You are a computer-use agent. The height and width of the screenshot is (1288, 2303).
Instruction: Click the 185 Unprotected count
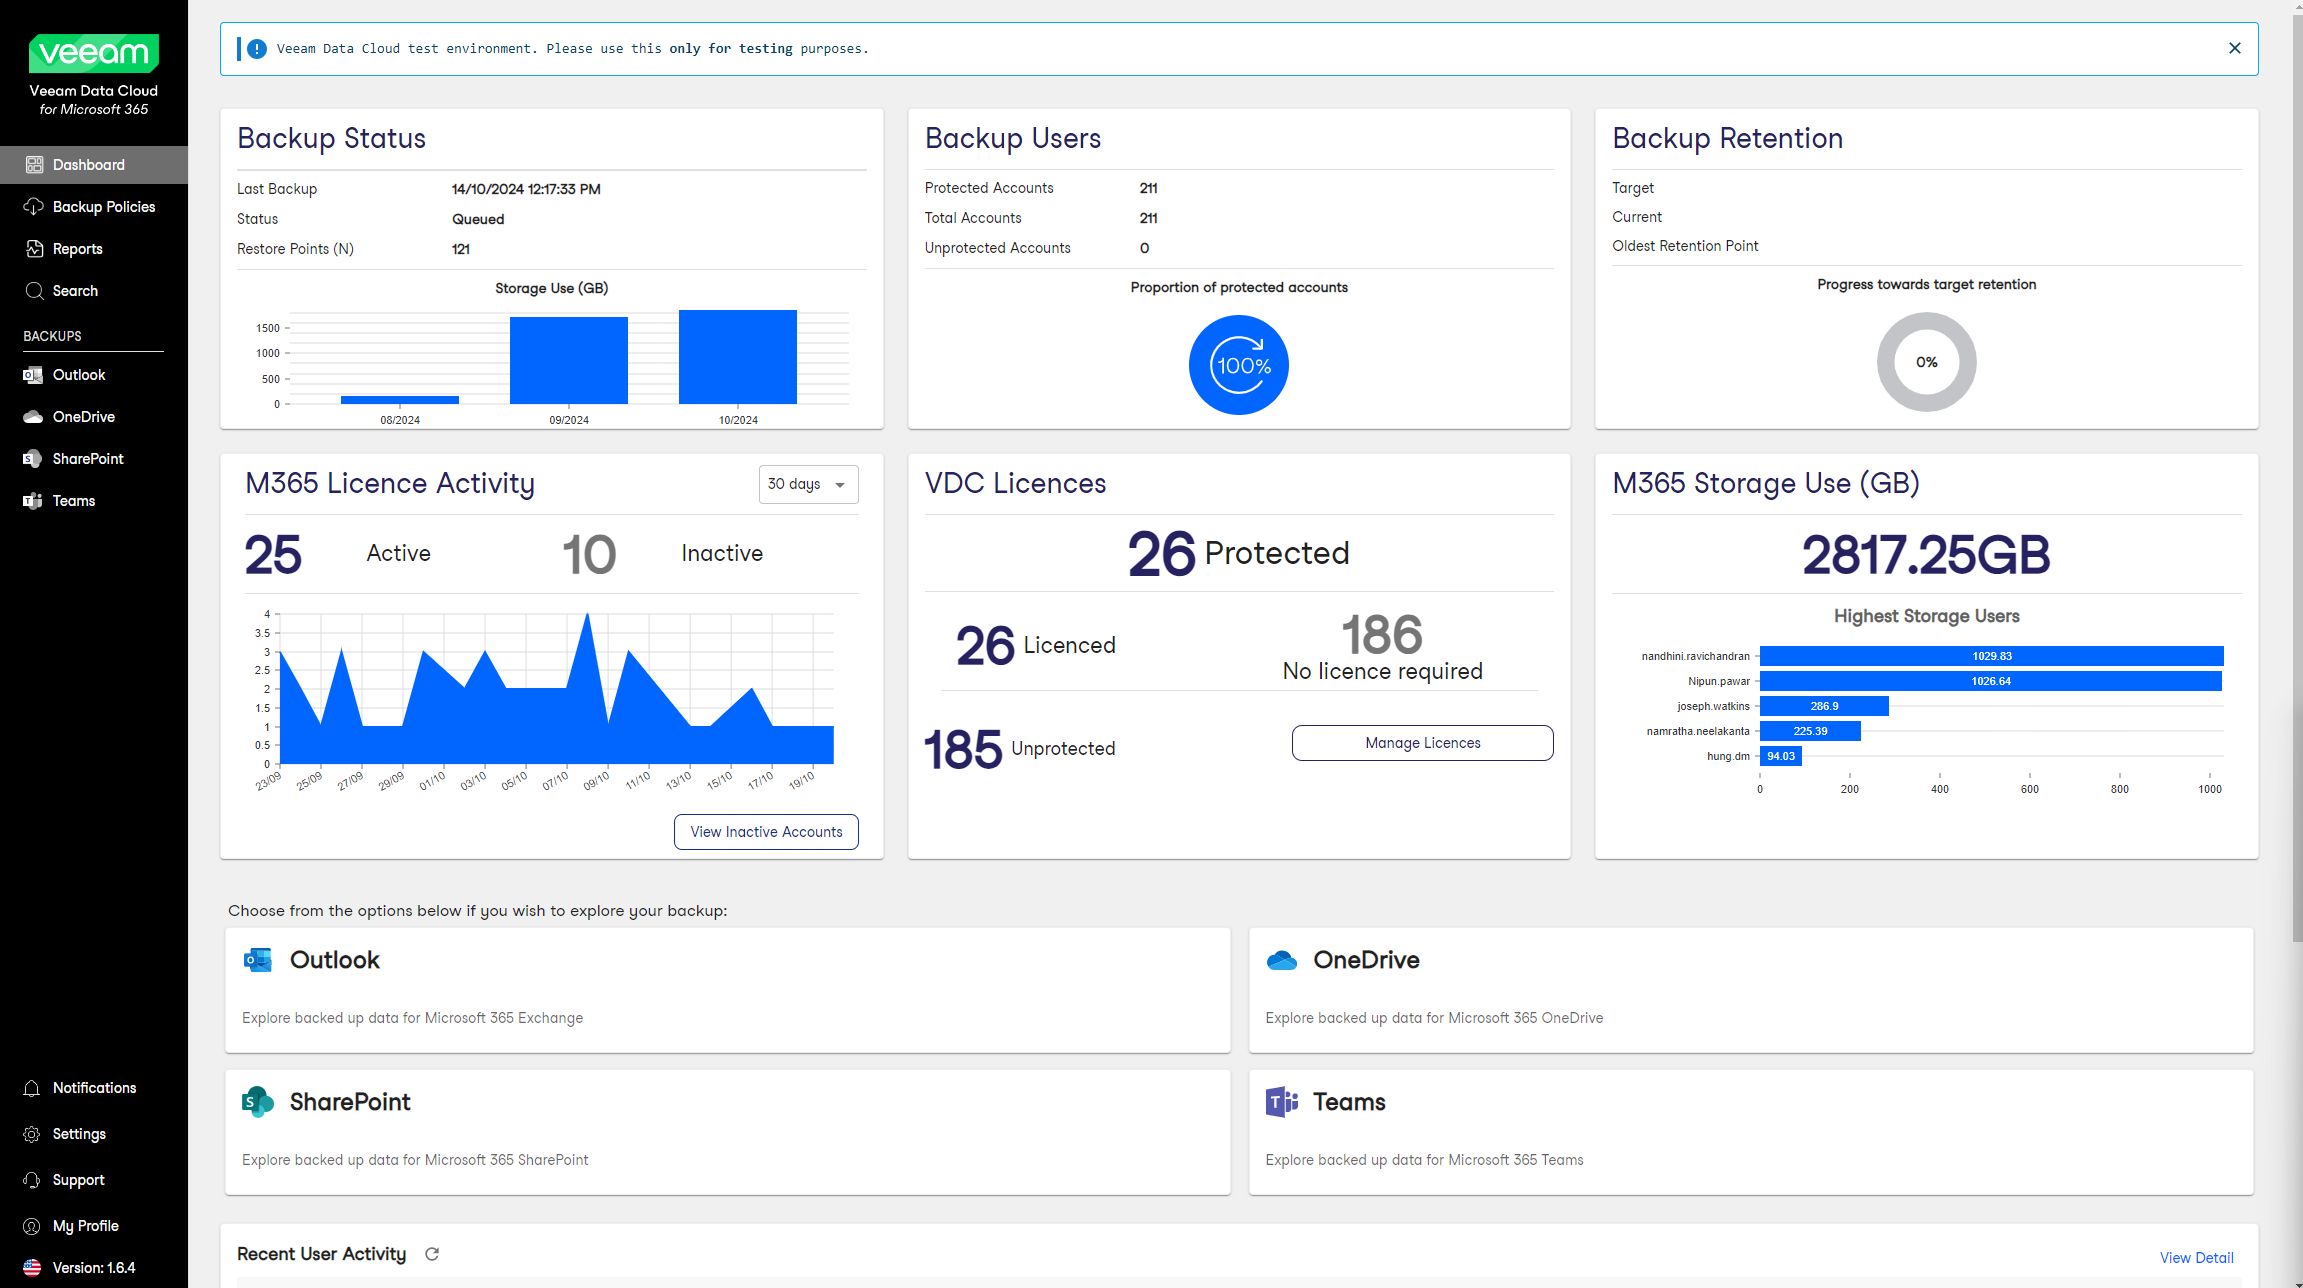click(x=962, y=750)
